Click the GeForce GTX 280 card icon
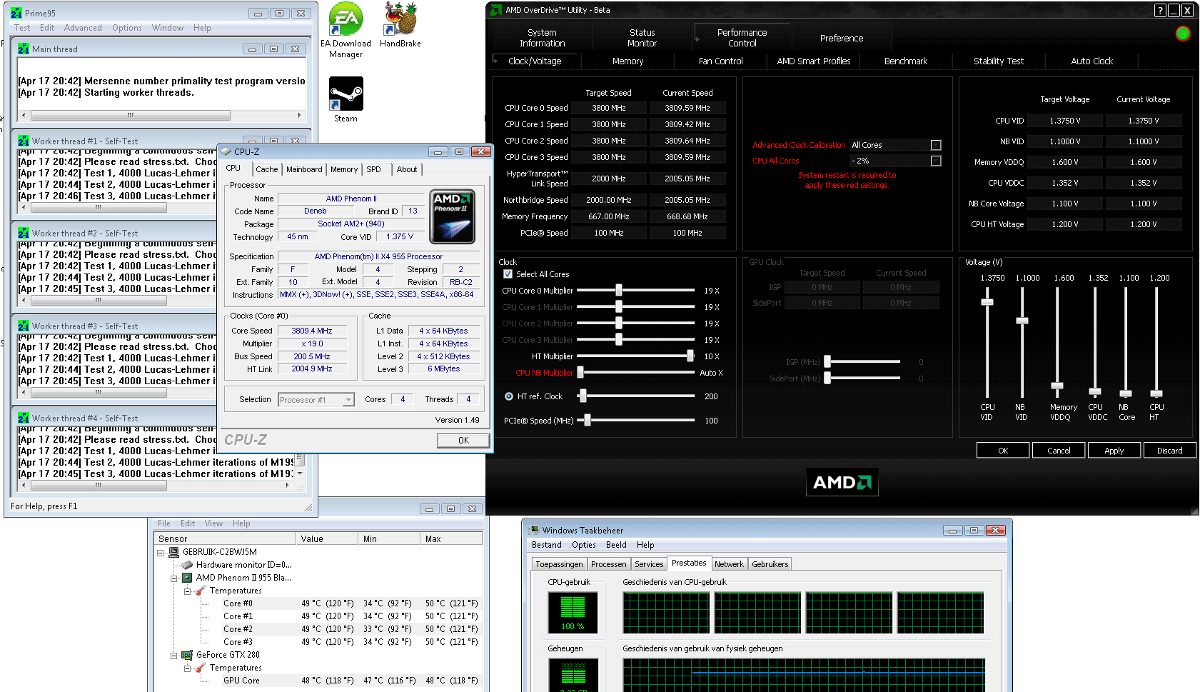The width and height of the screenshot is (1200, 692). pyautogui.click(x=187, y=655)
